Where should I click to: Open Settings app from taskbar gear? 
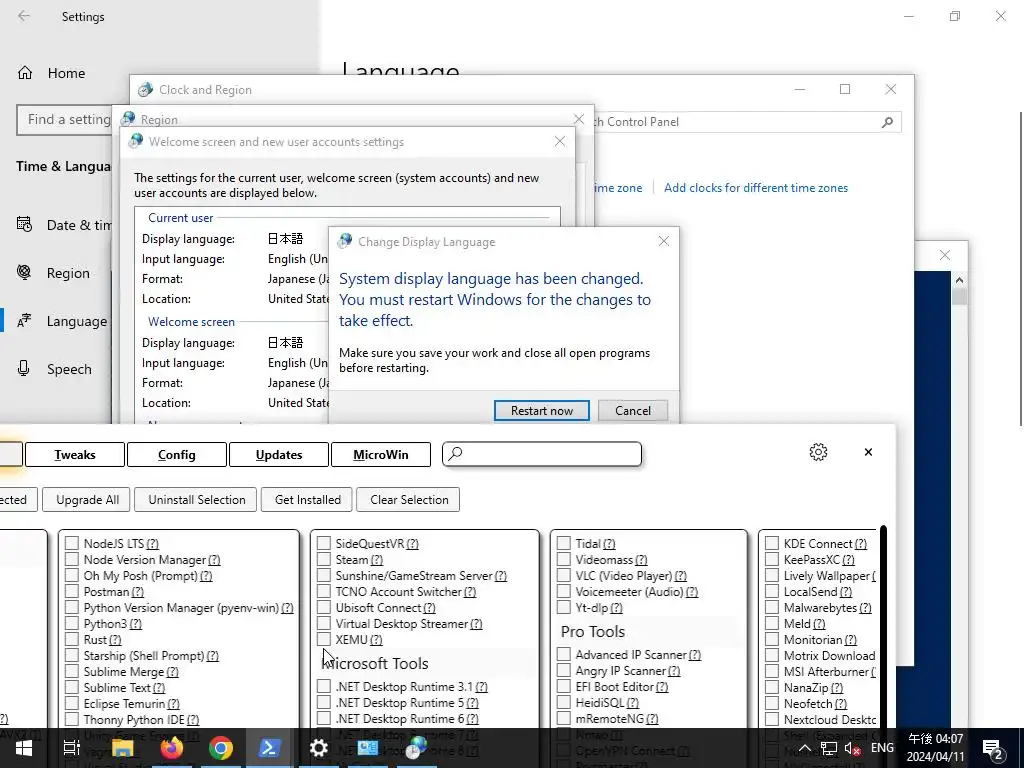tap(319, 748)
